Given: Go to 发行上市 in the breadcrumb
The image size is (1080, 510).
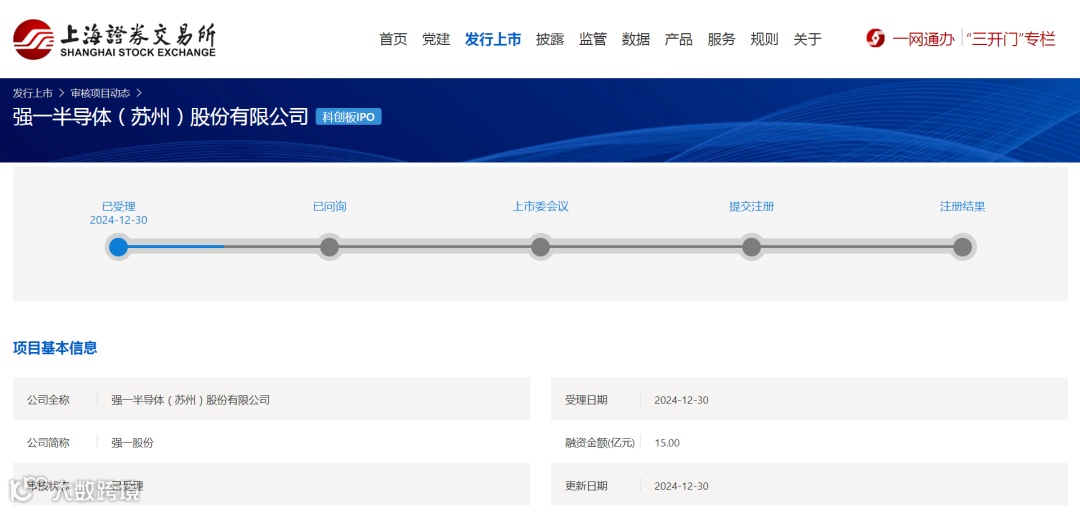Looking at the screenshot, I should click(32, 93).
